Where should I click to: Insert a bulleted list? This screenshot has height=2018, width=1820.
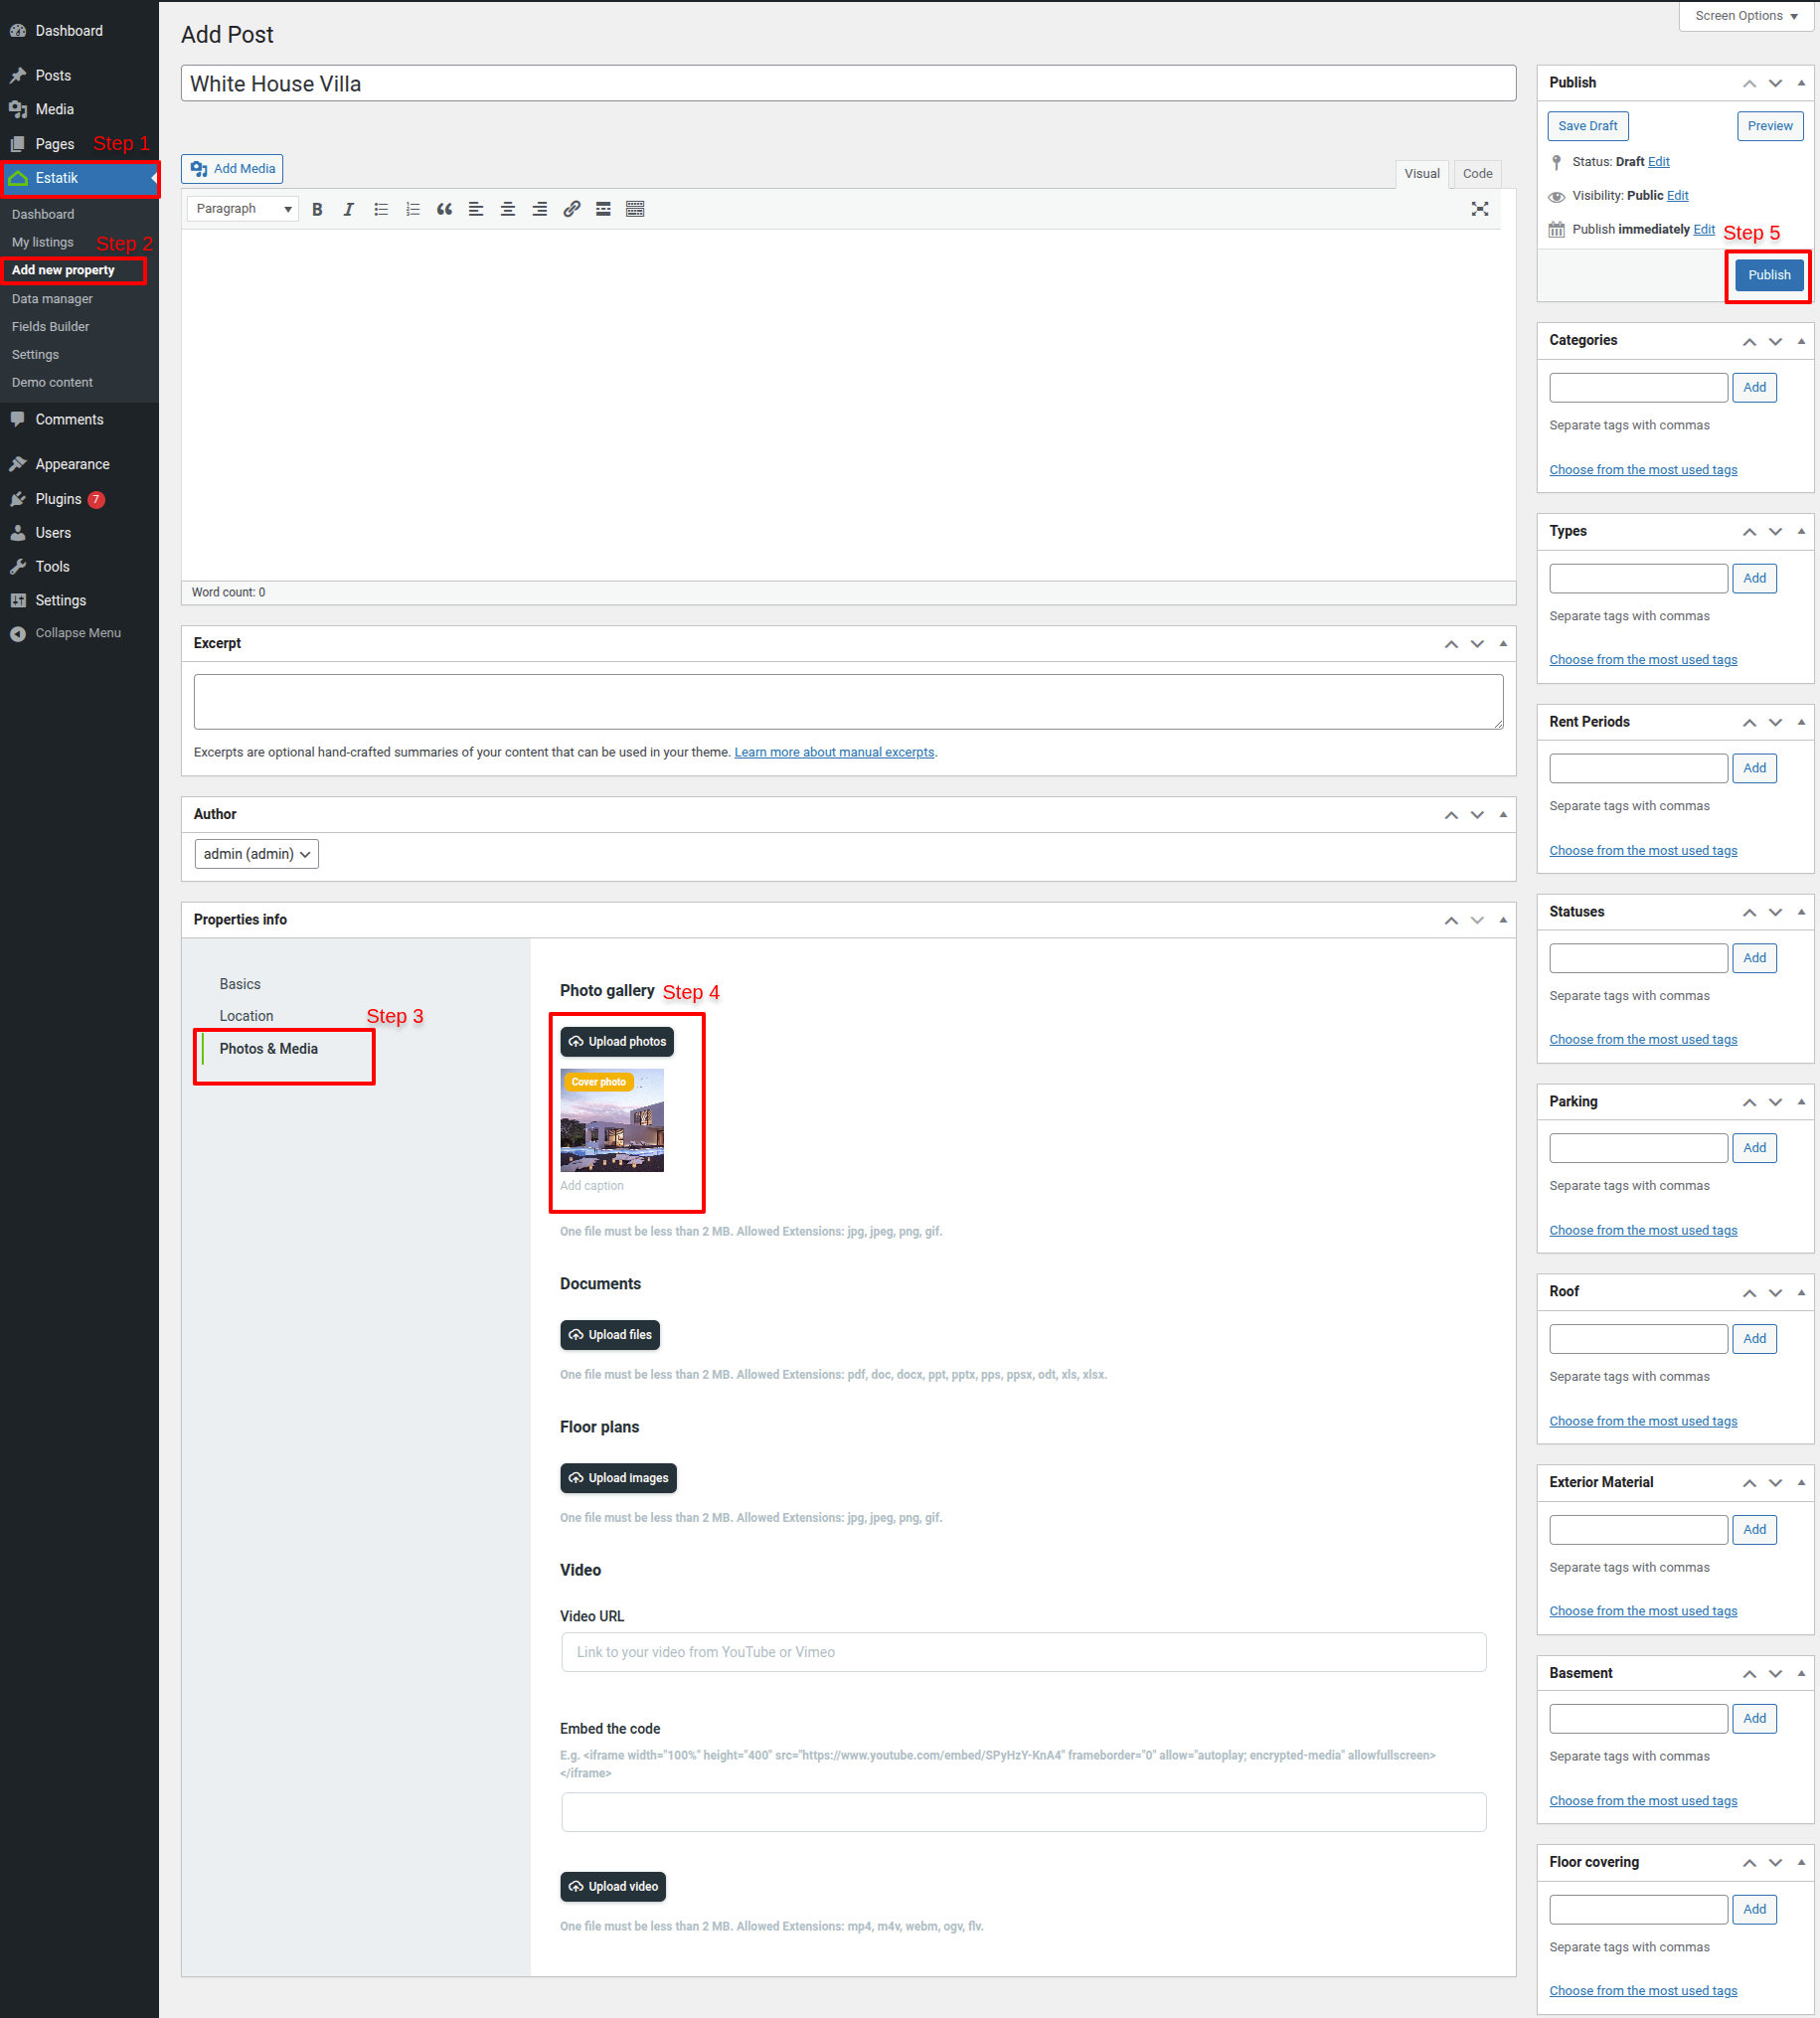(381, 209)
